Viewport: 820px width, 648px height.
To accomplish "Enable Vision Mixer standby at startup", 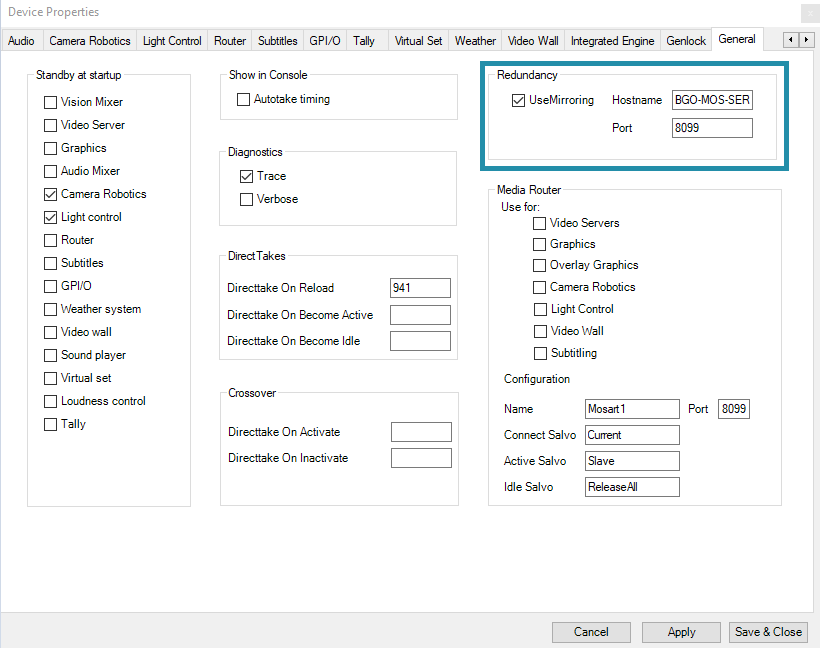I will (x=51, y=102).
